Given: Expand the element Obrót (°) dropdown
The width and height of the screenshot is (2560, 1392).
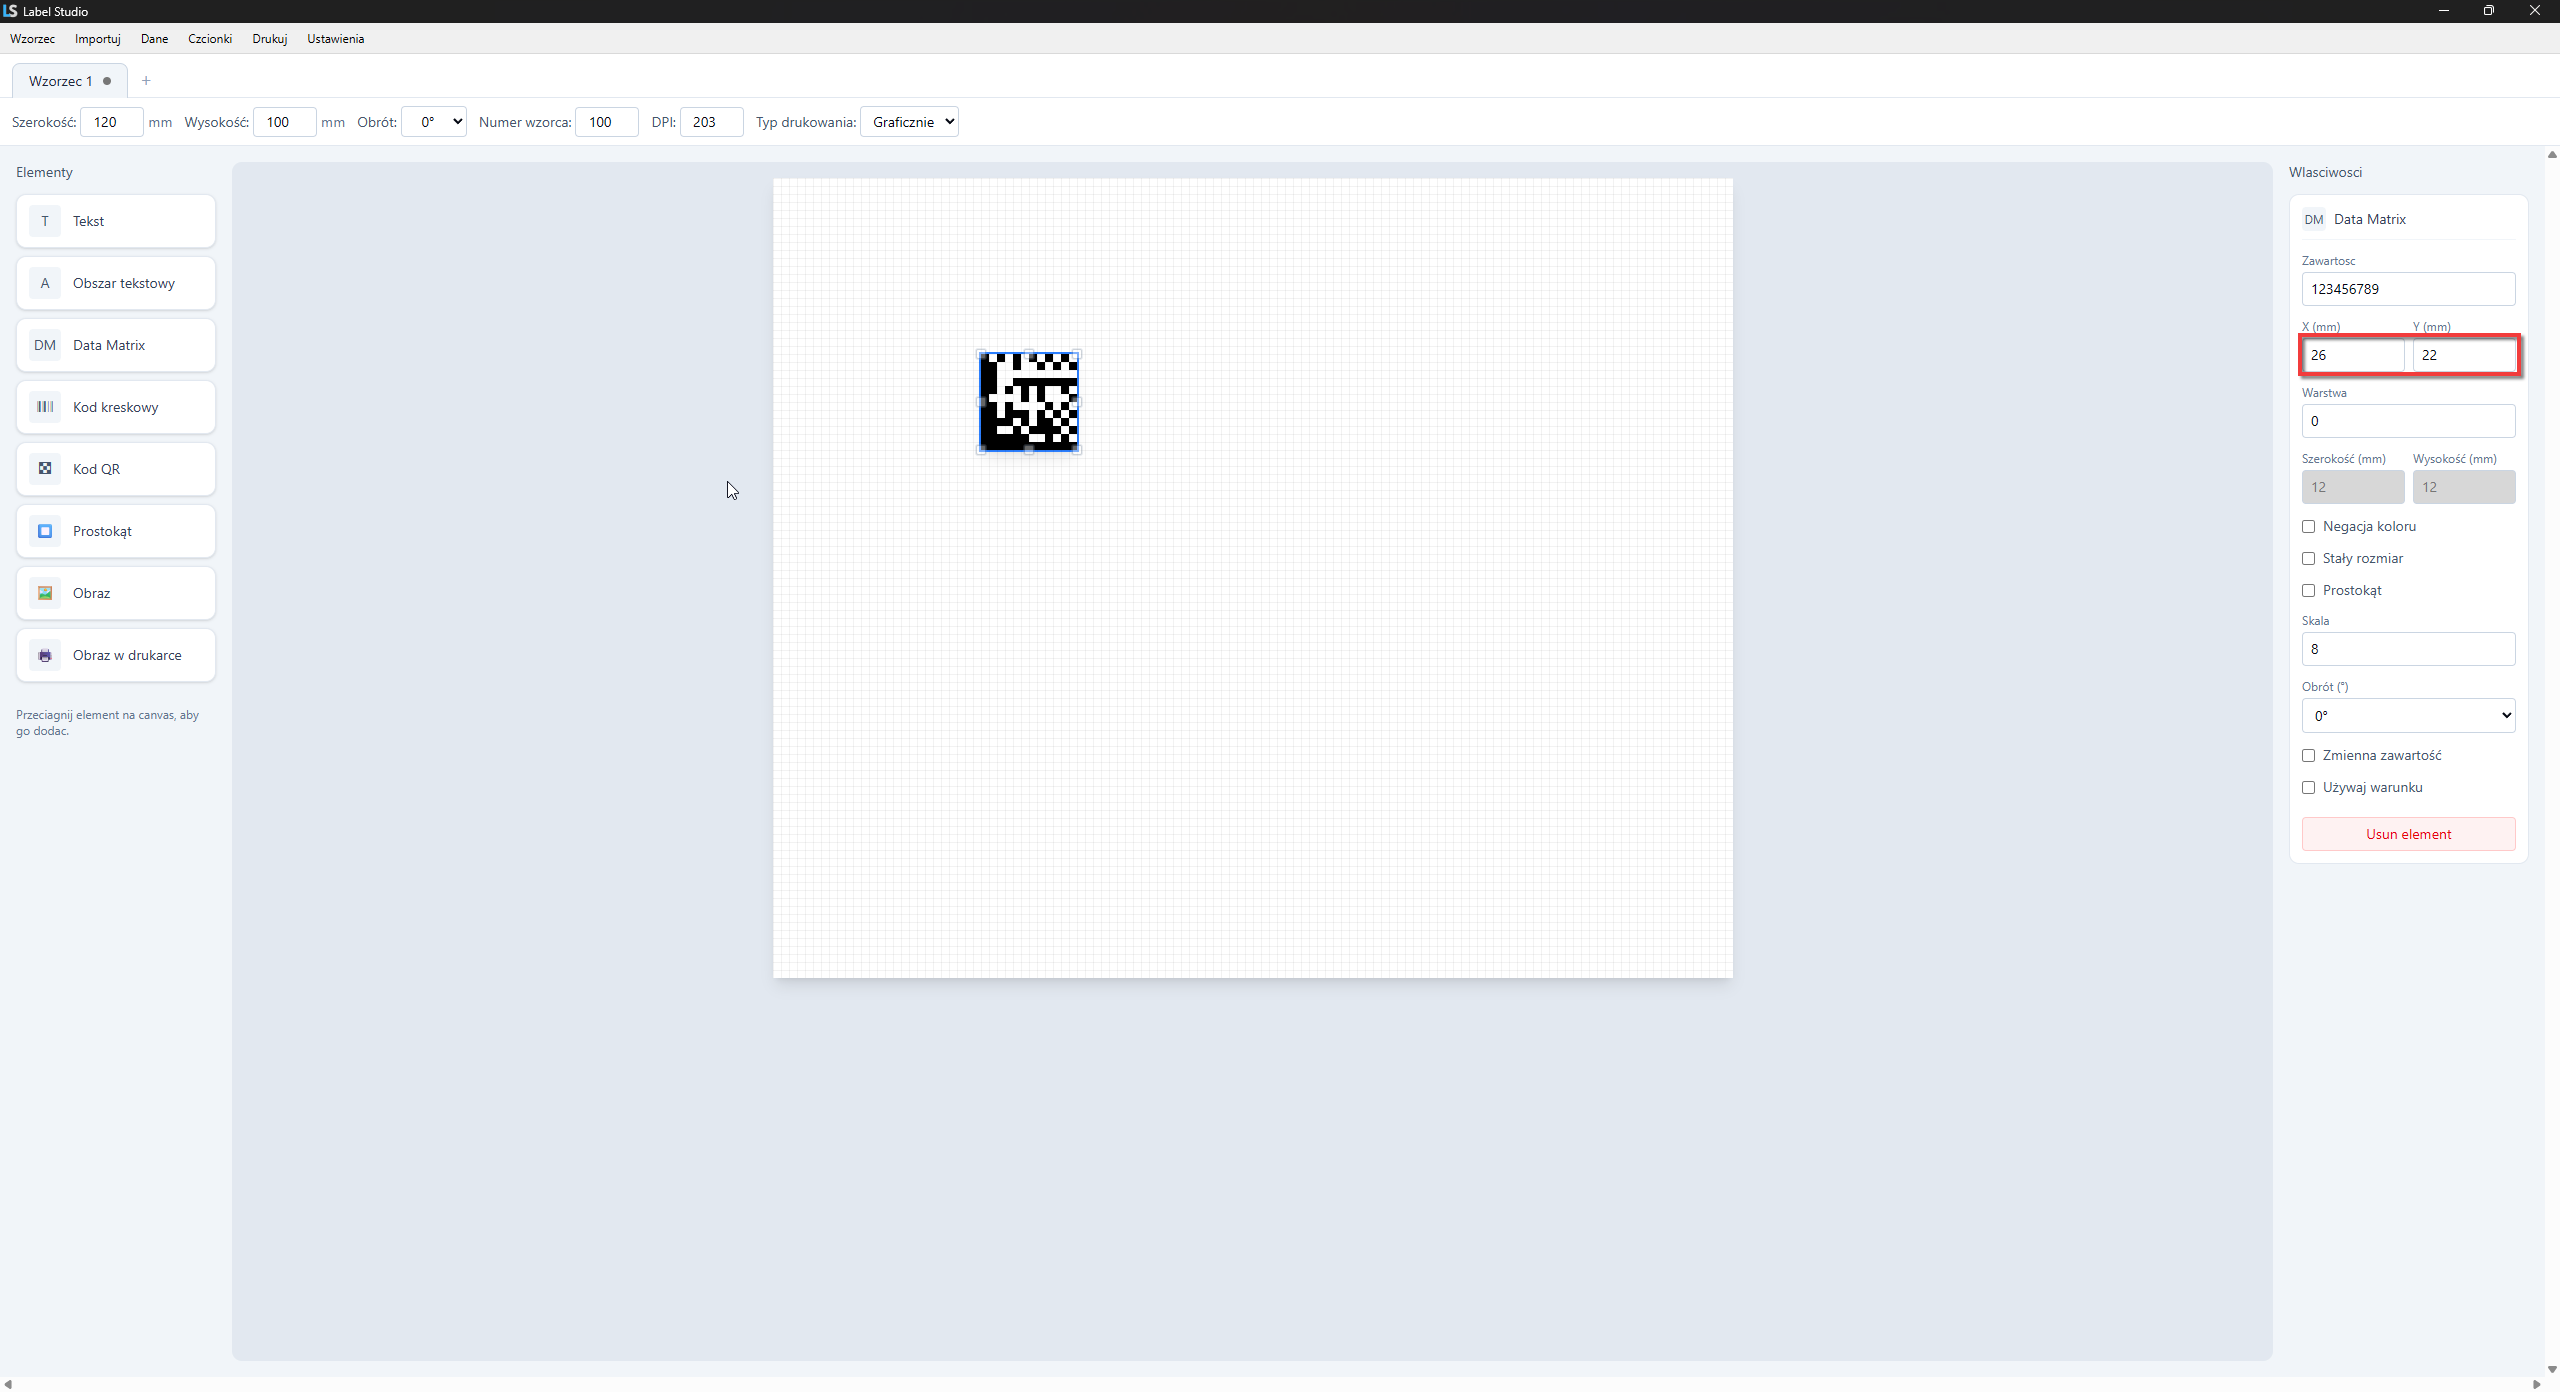Looking at the screenshot, I should click(x=2408, y=715).
